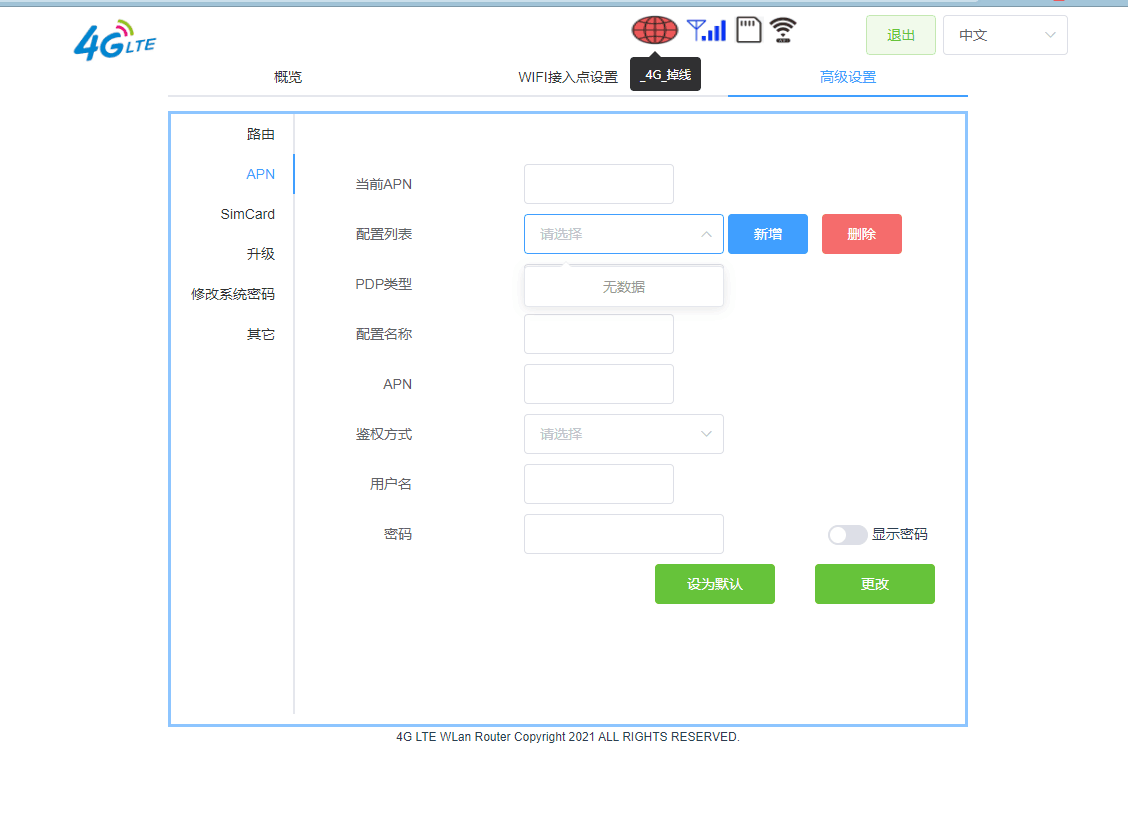Screen dimensions: 1128x817
Task: Click the 新增 button
Action: (x=767, y=234)
